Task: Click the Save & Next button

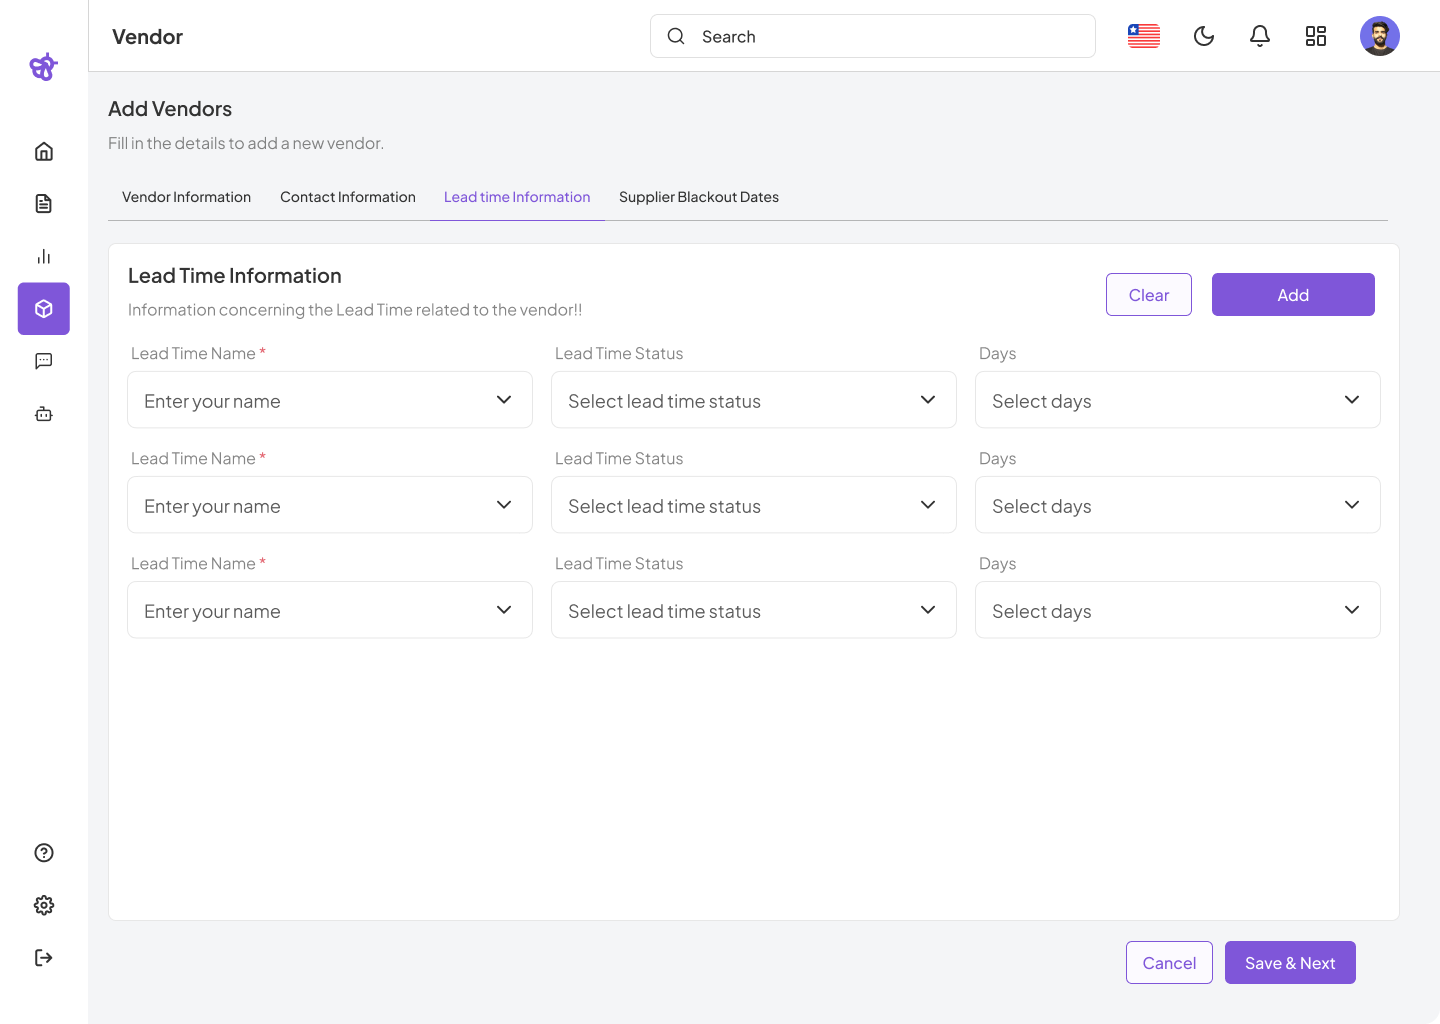Action: 1290,963
